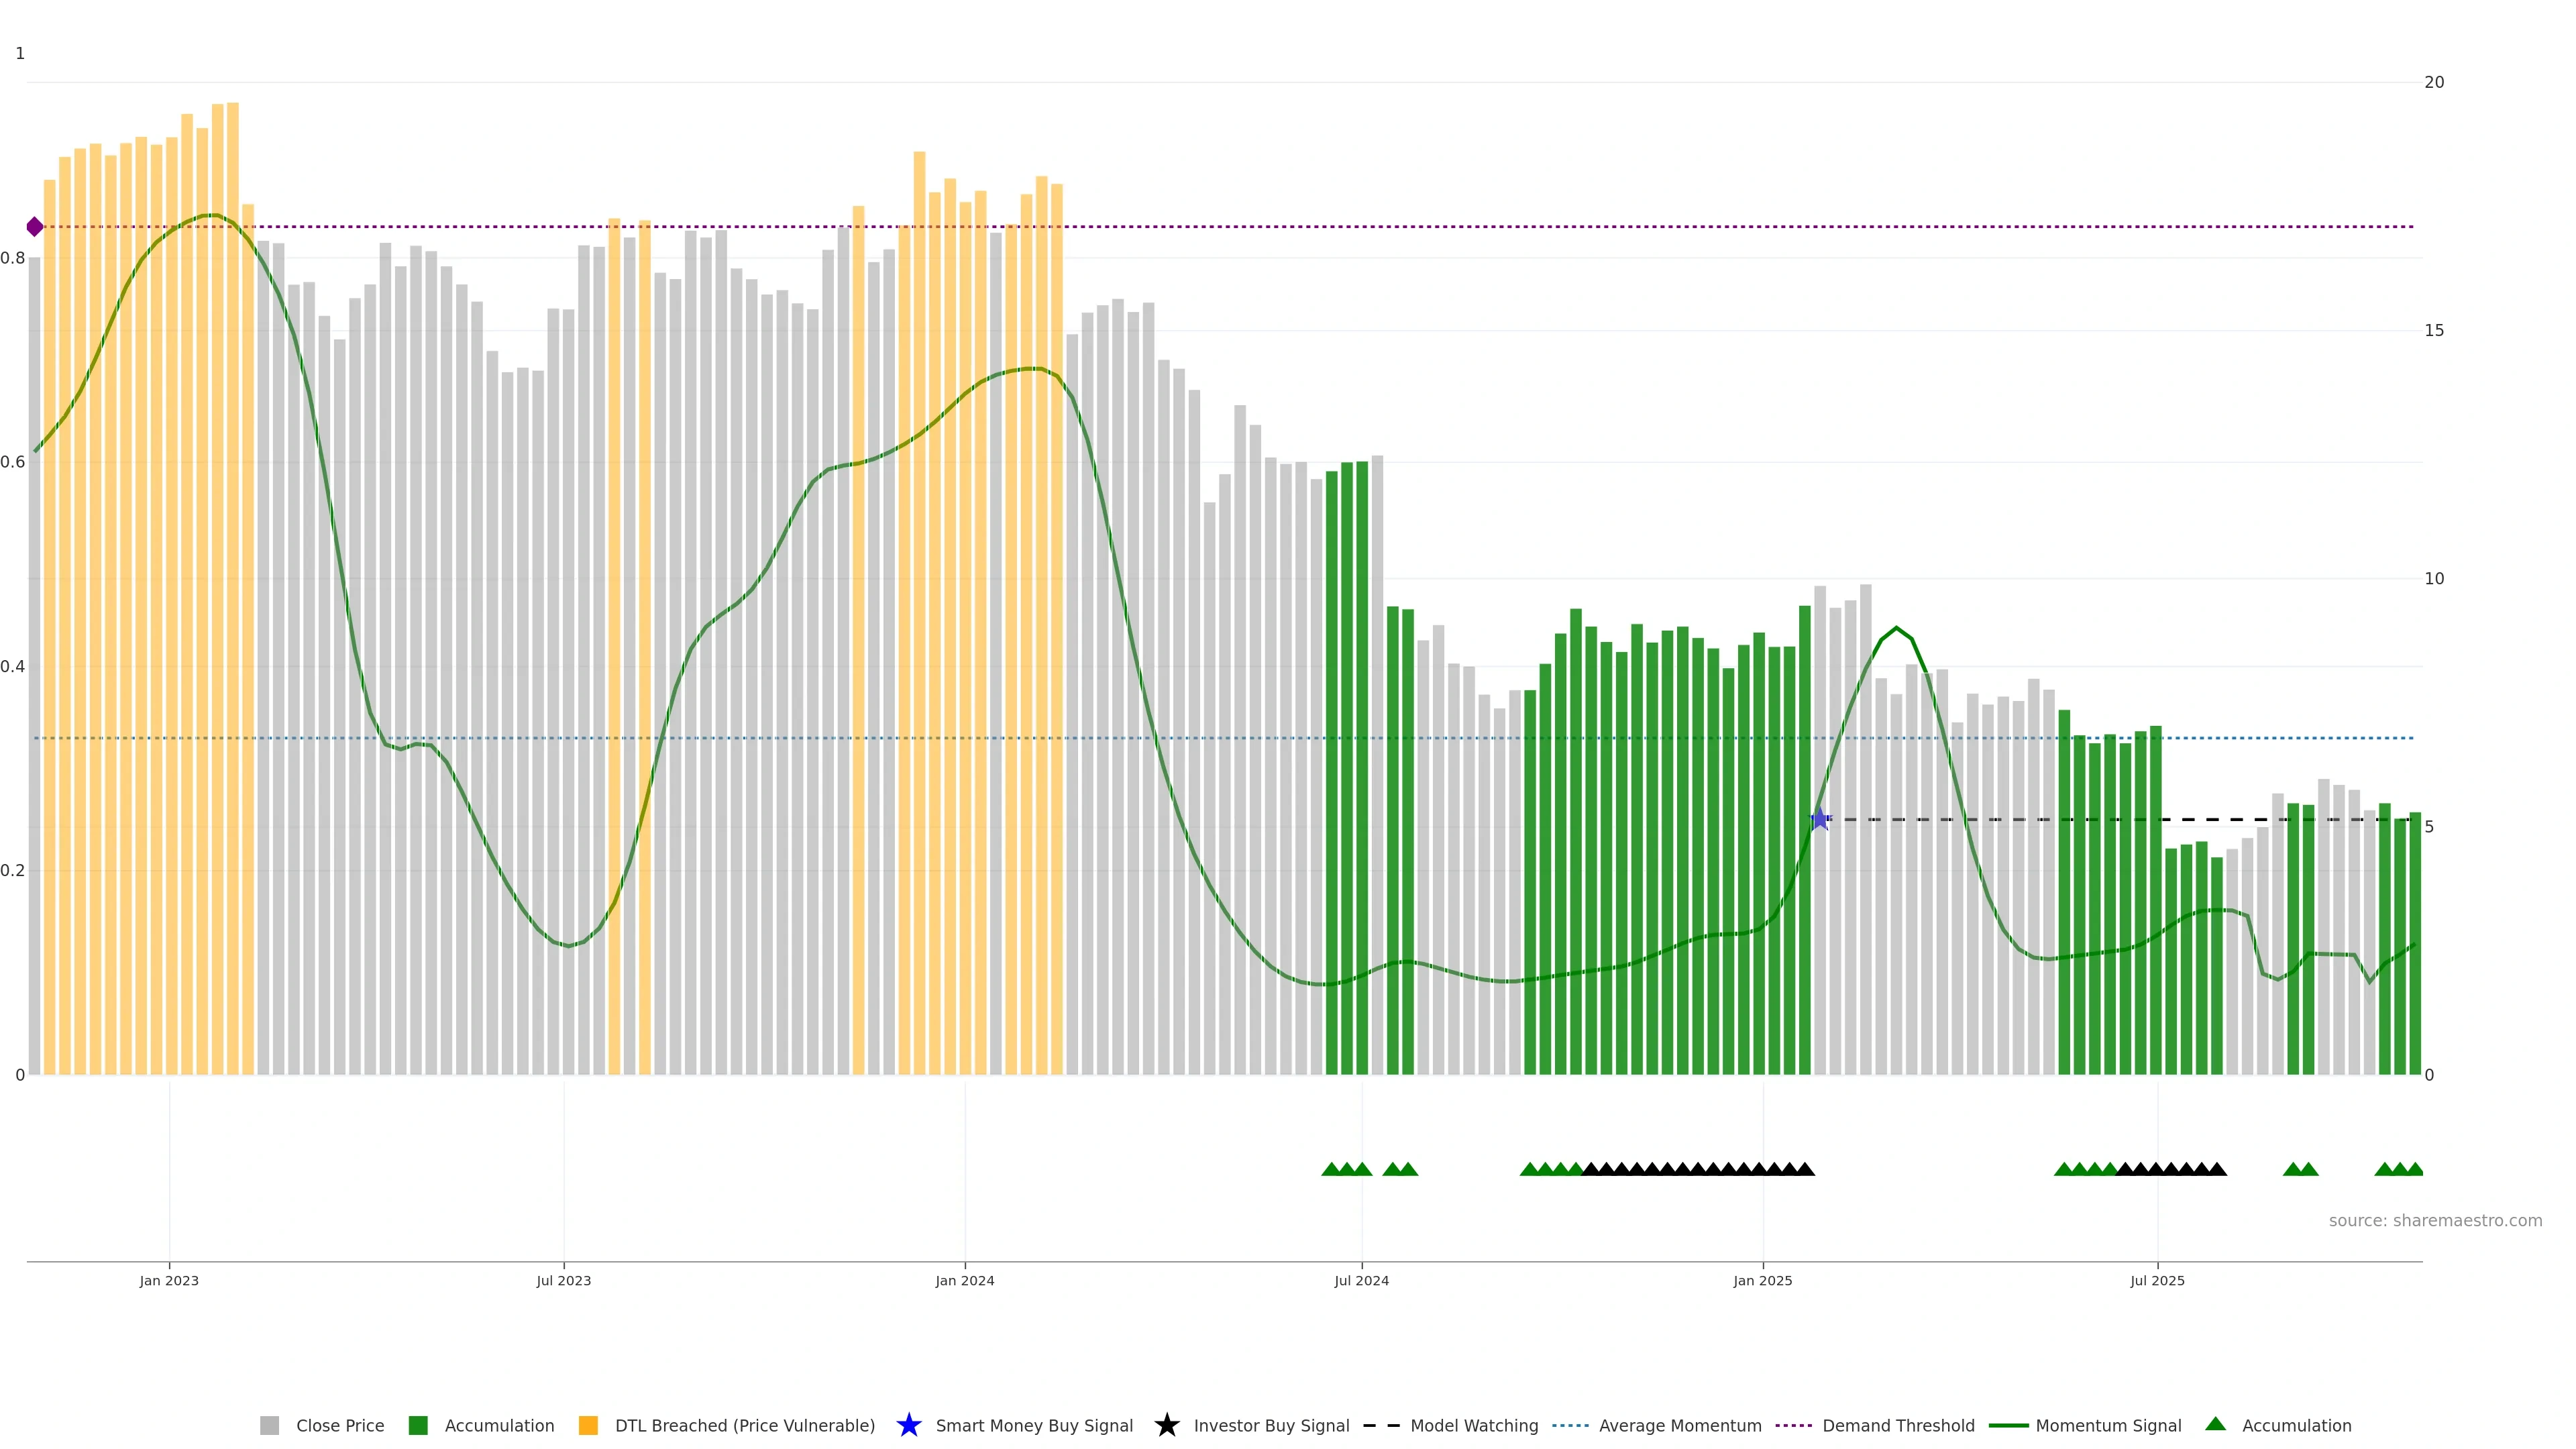
Task: Click the purple diamond Demand Threshold marker
Action: (35, 227)
